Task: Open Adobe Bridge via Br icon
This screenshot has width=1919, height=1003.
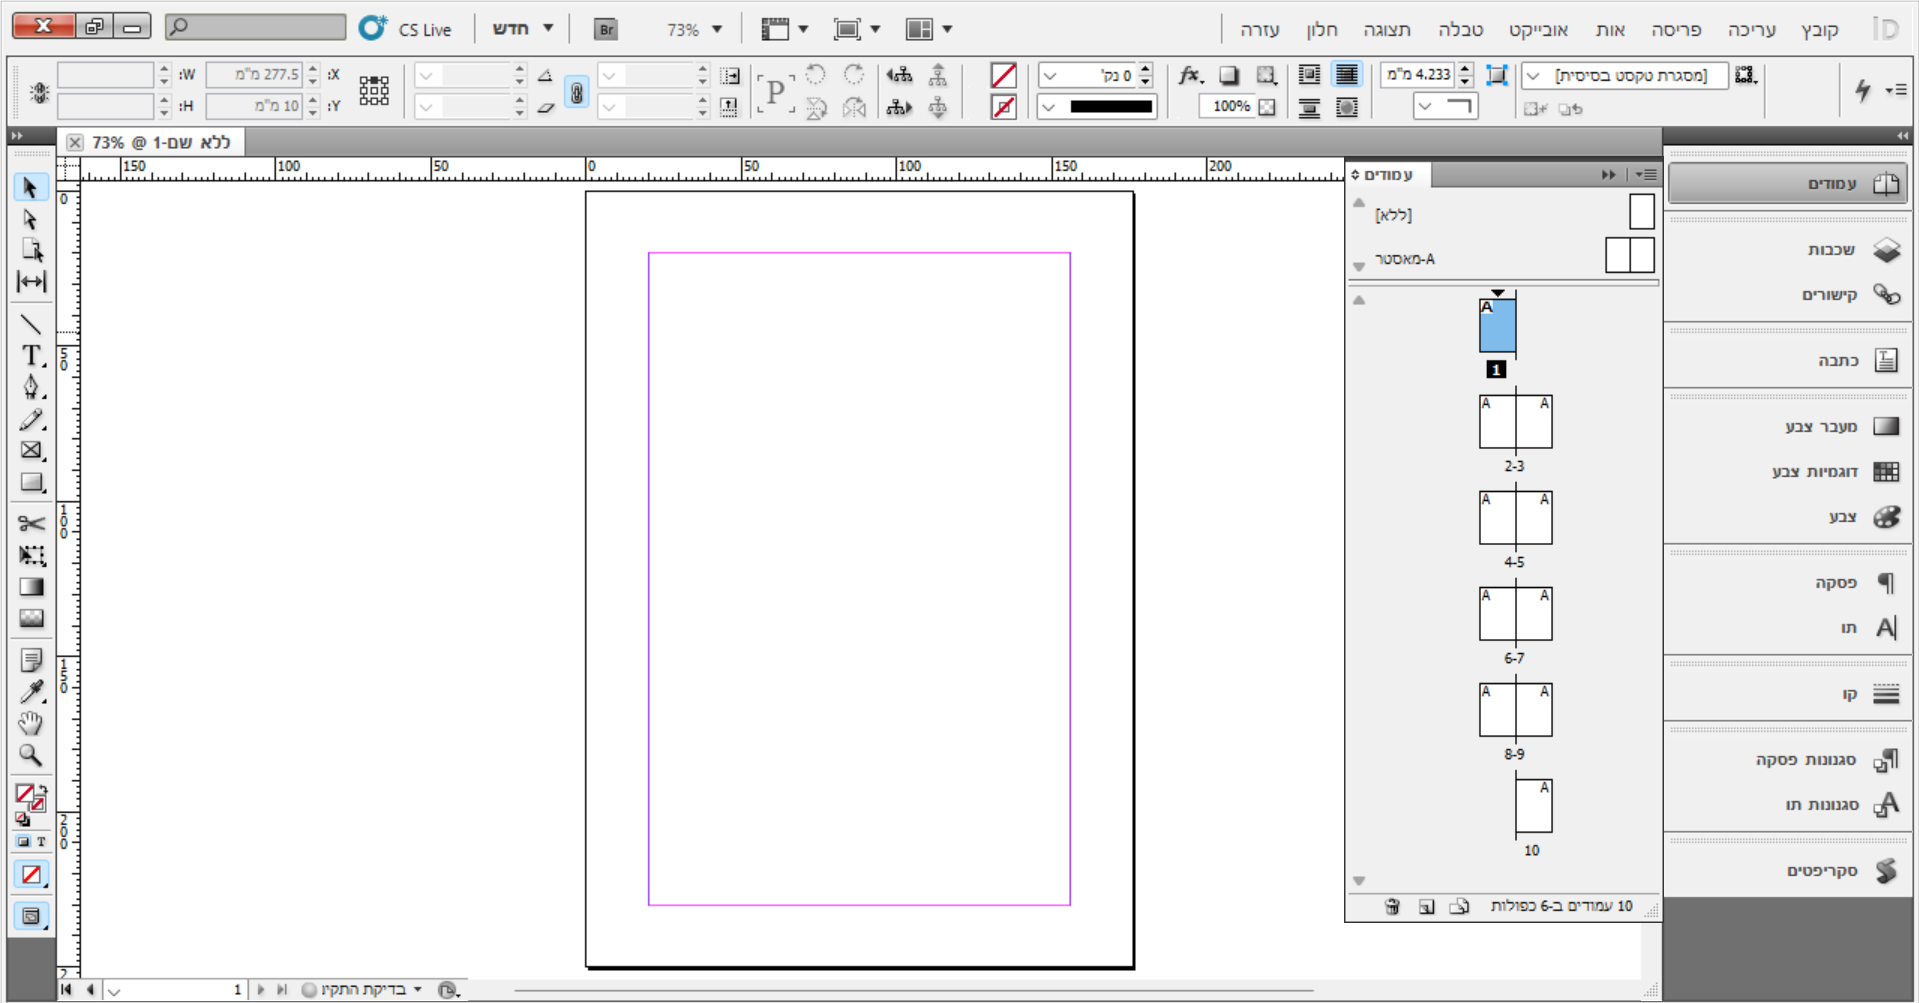Action: coord(605,29)
